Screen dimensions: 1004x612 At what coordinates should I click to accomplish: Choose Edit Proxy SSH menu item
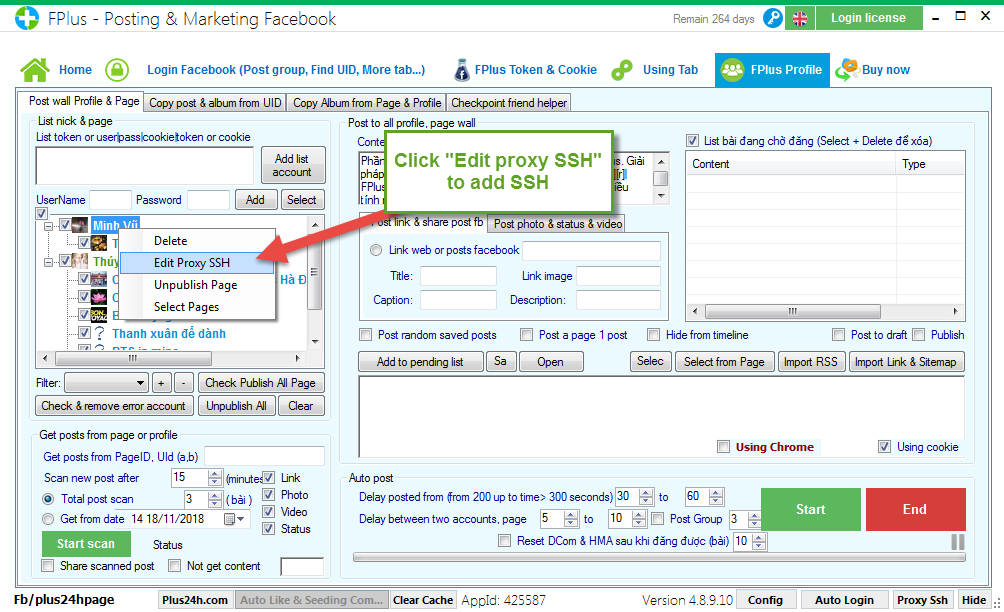coord(197,262)
